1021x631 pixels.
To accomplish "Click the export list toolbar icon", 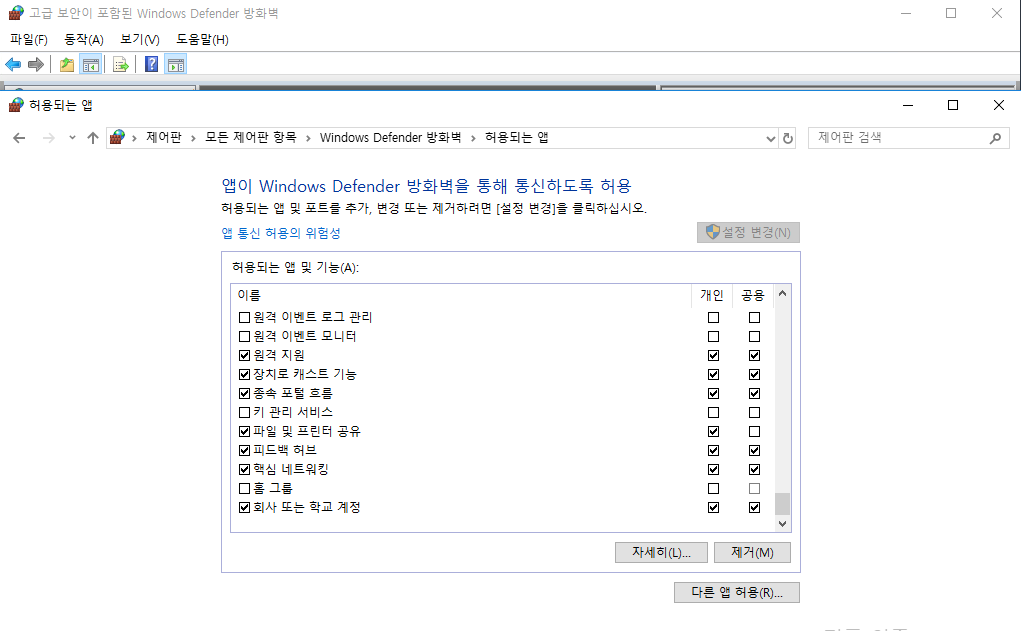I will click(x=120, y=64).
